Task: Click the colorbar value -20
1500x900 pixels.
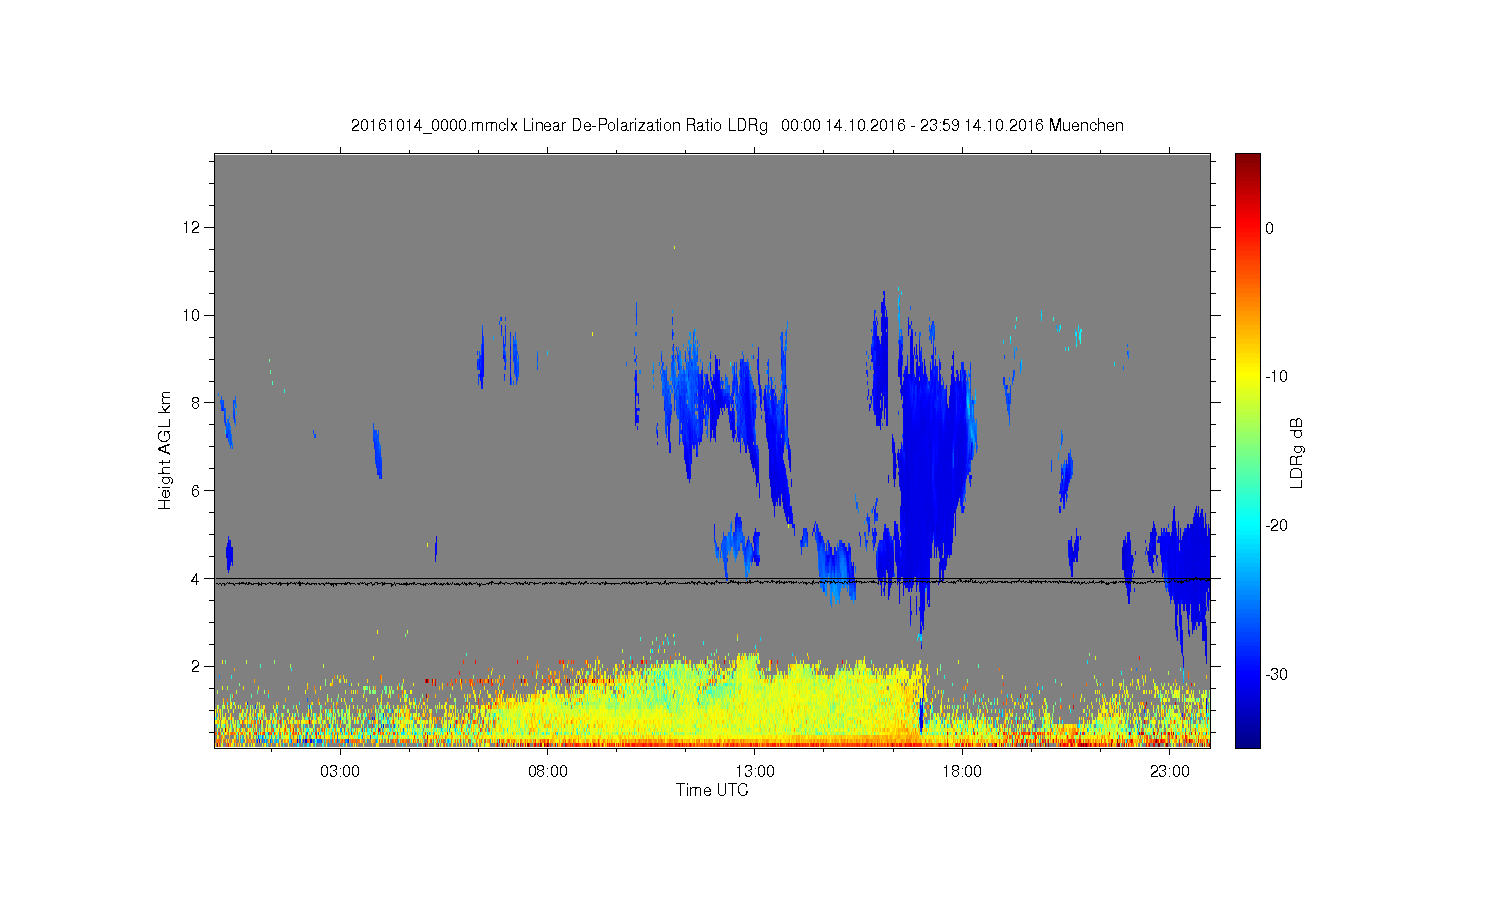Action: [x=1276, y=526]
